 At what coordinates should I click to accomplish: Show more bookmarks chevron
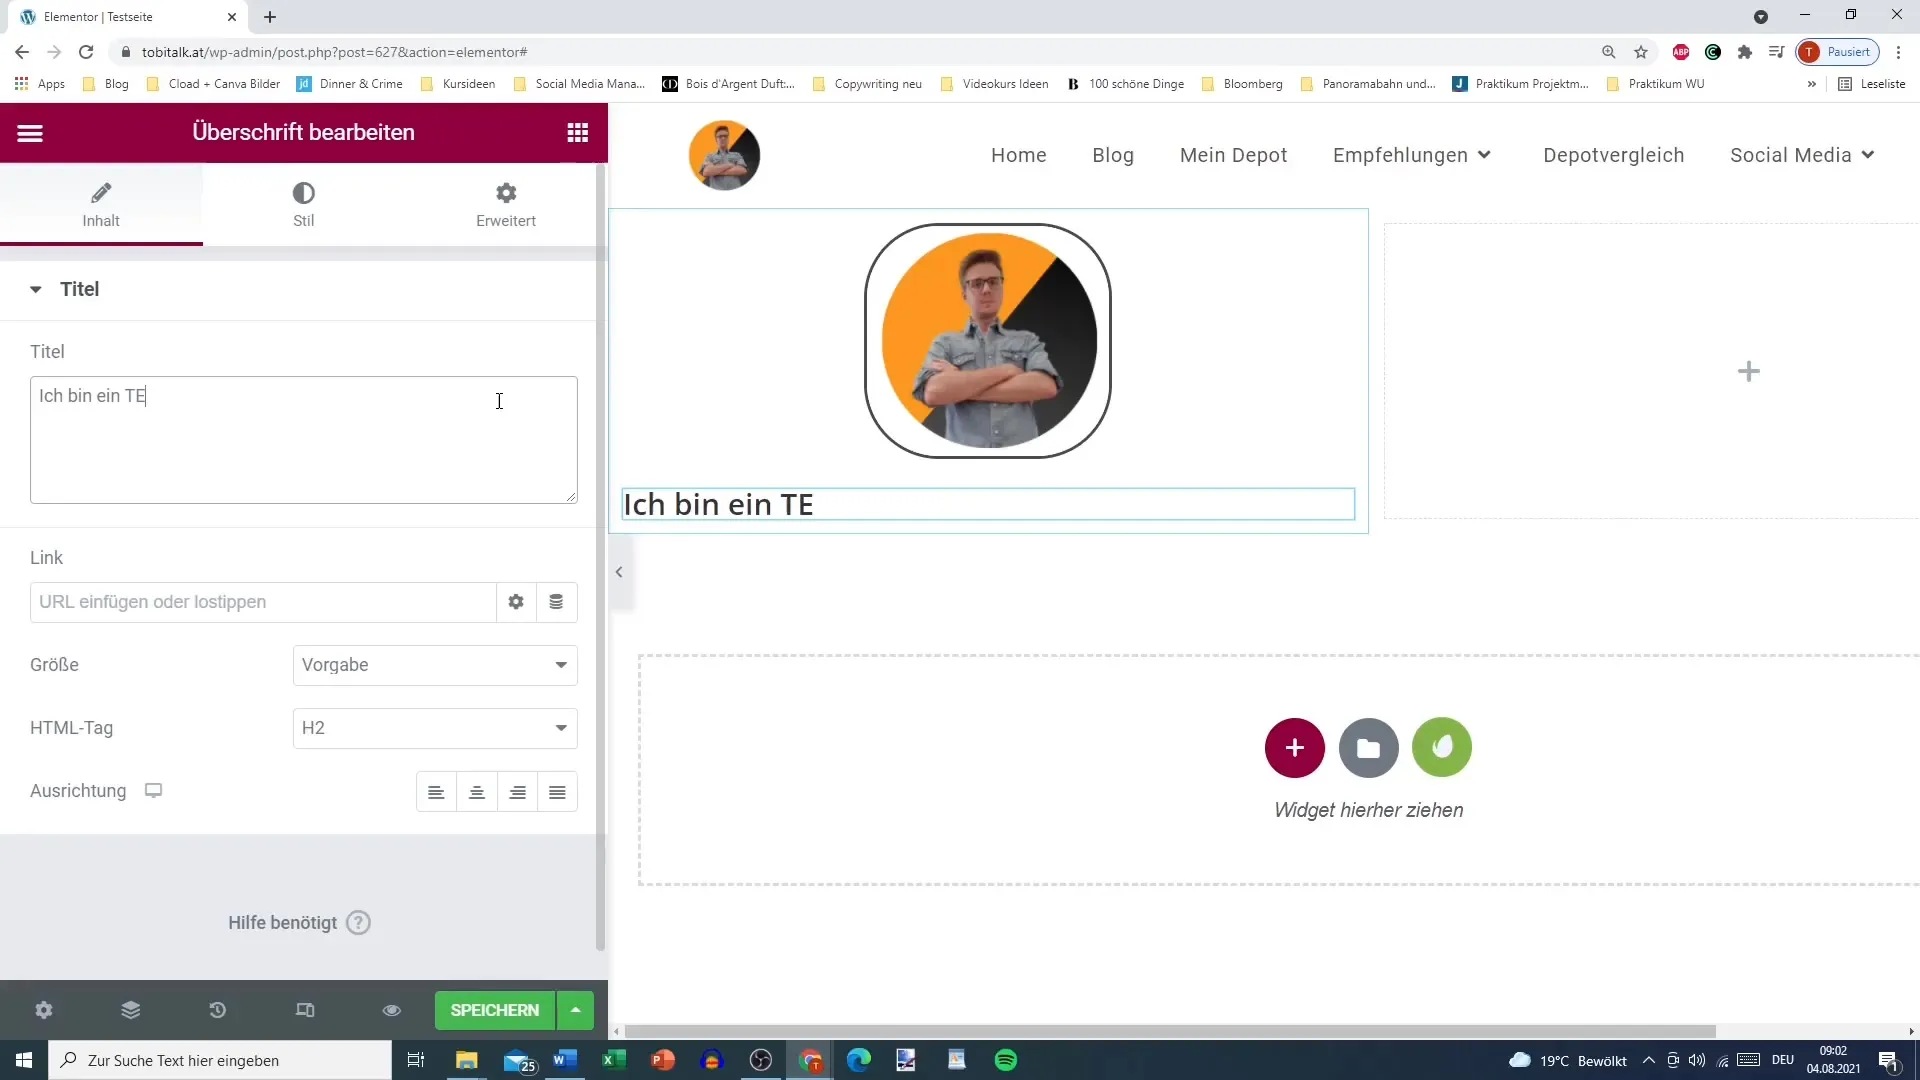(1811, 84)
